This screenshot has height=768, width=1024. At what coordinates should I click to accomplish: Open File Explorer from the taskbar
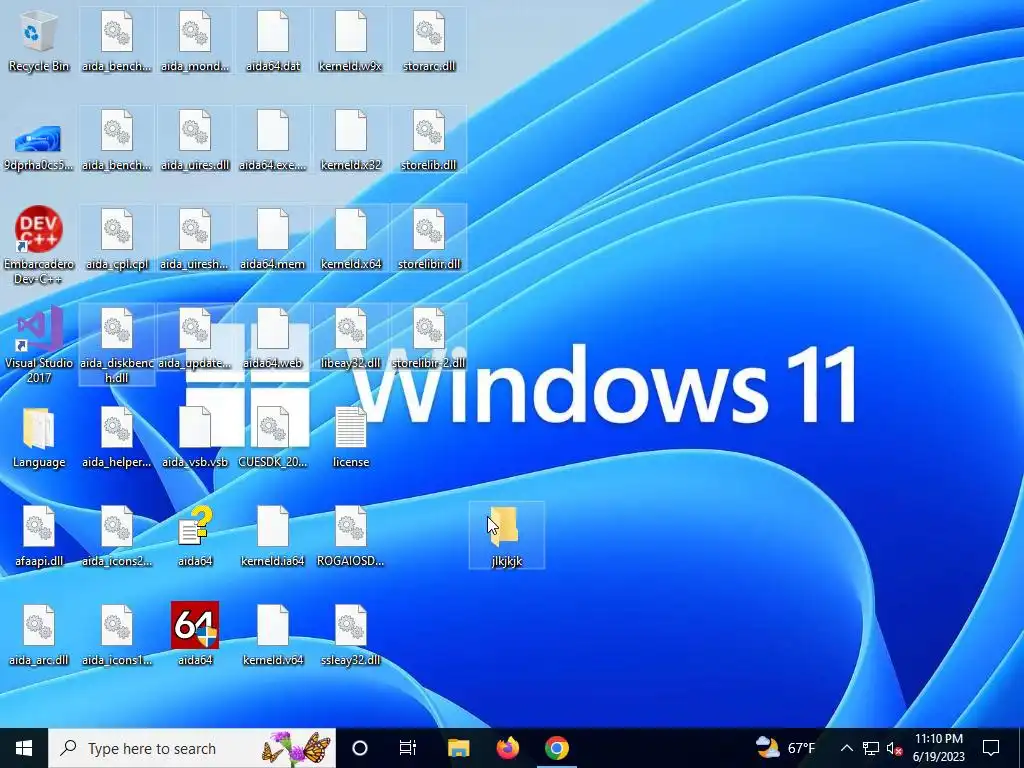[x=458, y=748]
